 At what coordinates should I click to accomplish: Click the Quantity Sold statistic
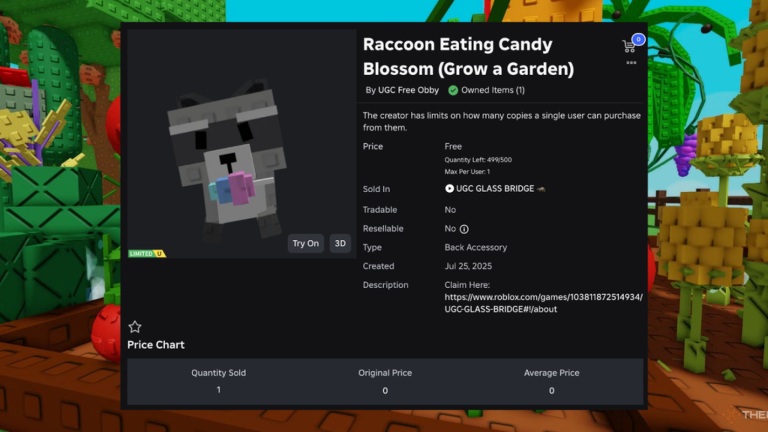218,381
